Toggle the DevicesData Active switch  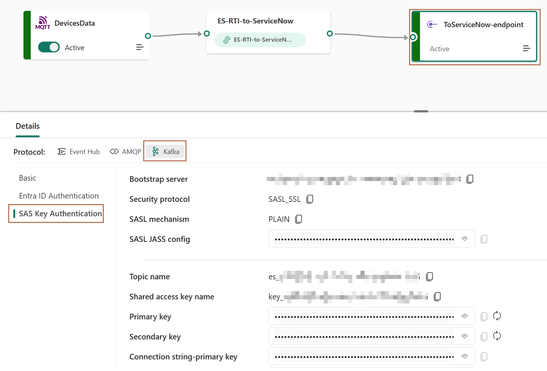(49, 47)
